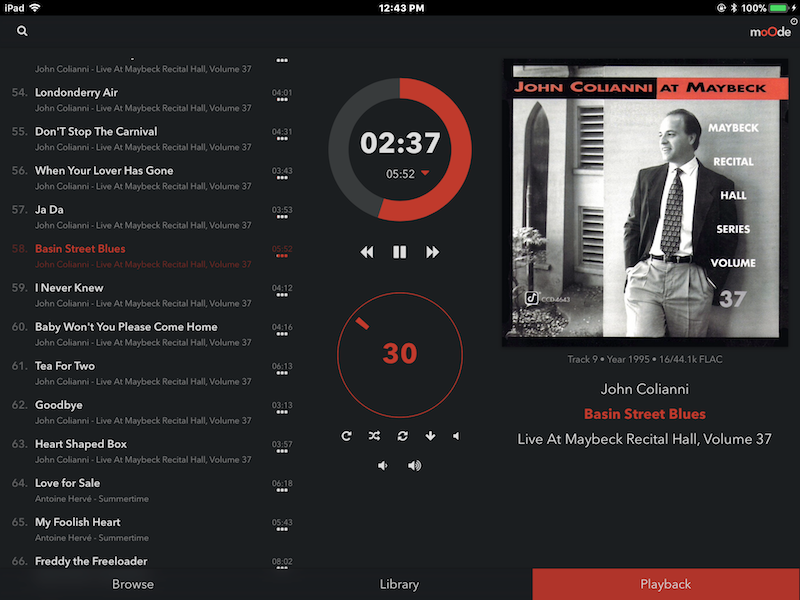The width and height of the screenshot is (800, 600).
Task: Open the menu dots for Don'T Stop The Carnival
Action: [282, 139]
